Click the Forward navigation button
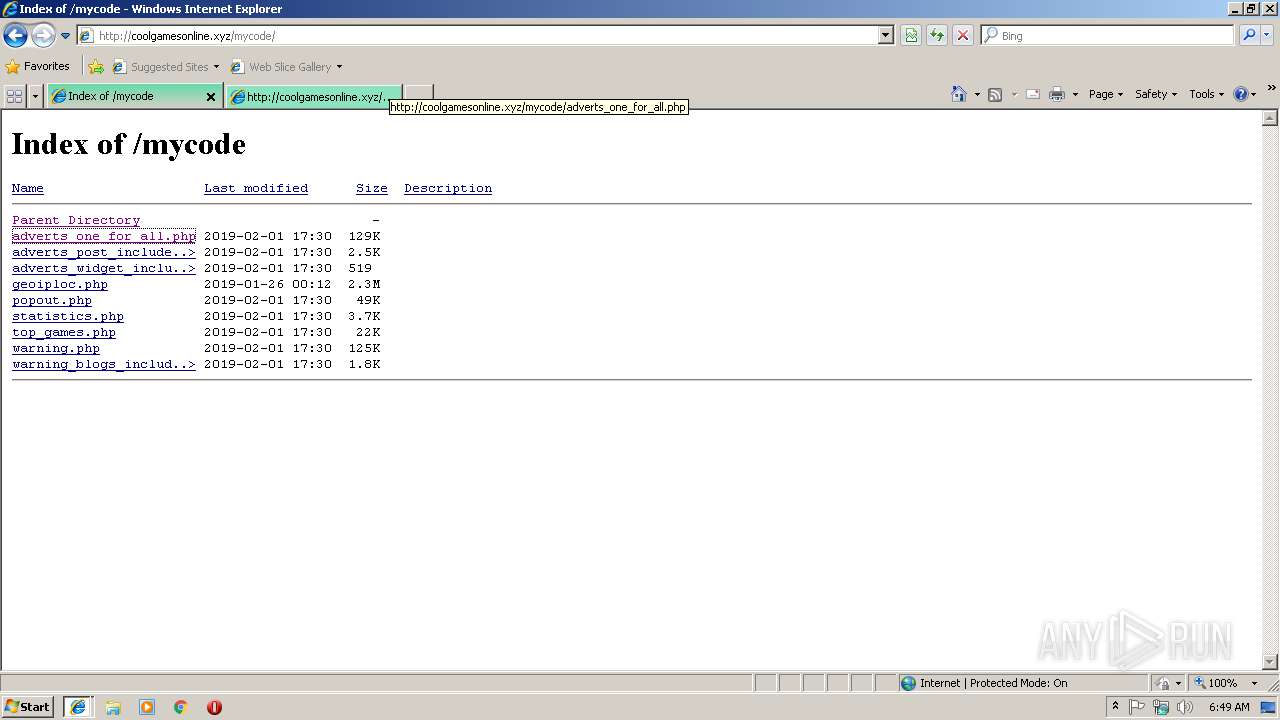This screenshot has width=1280, height=720. click(x=43, y=36)
